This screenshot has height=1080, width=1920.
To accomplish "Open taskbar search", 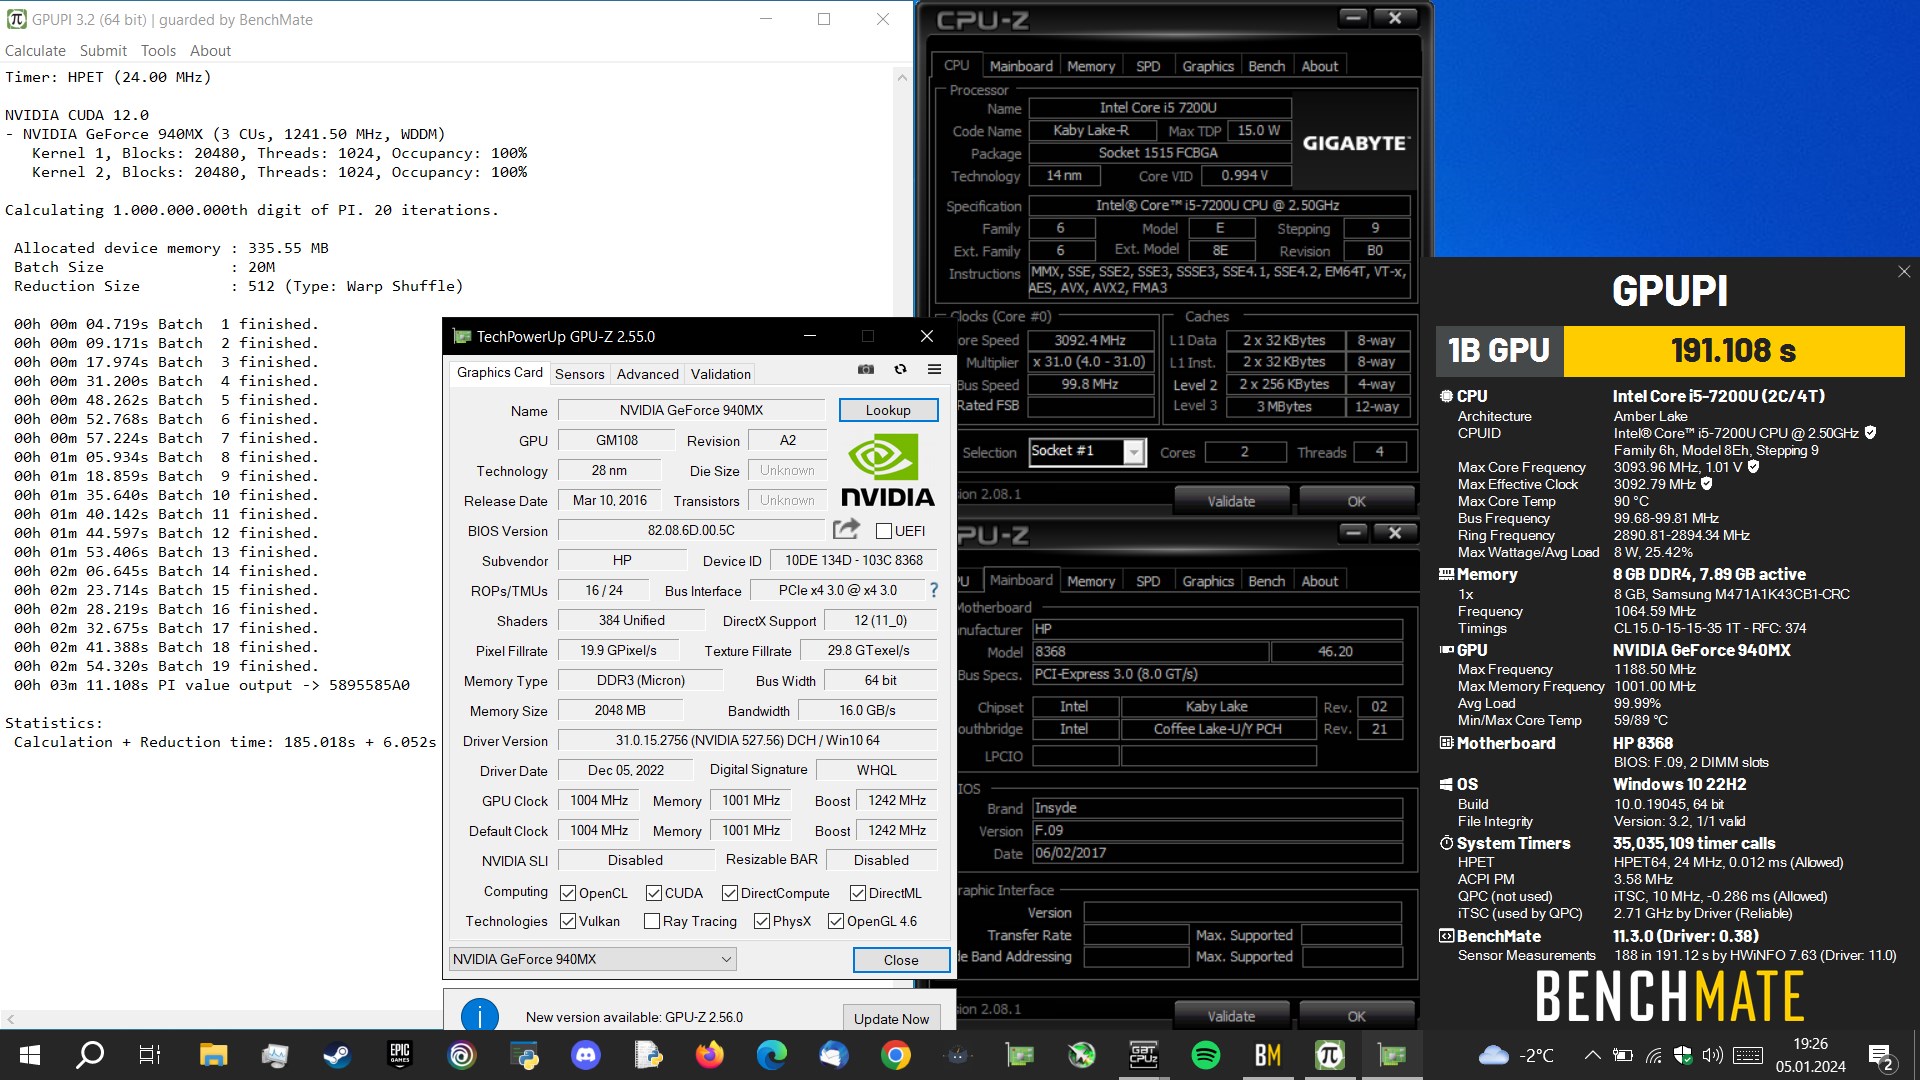I will point(90,1055).
